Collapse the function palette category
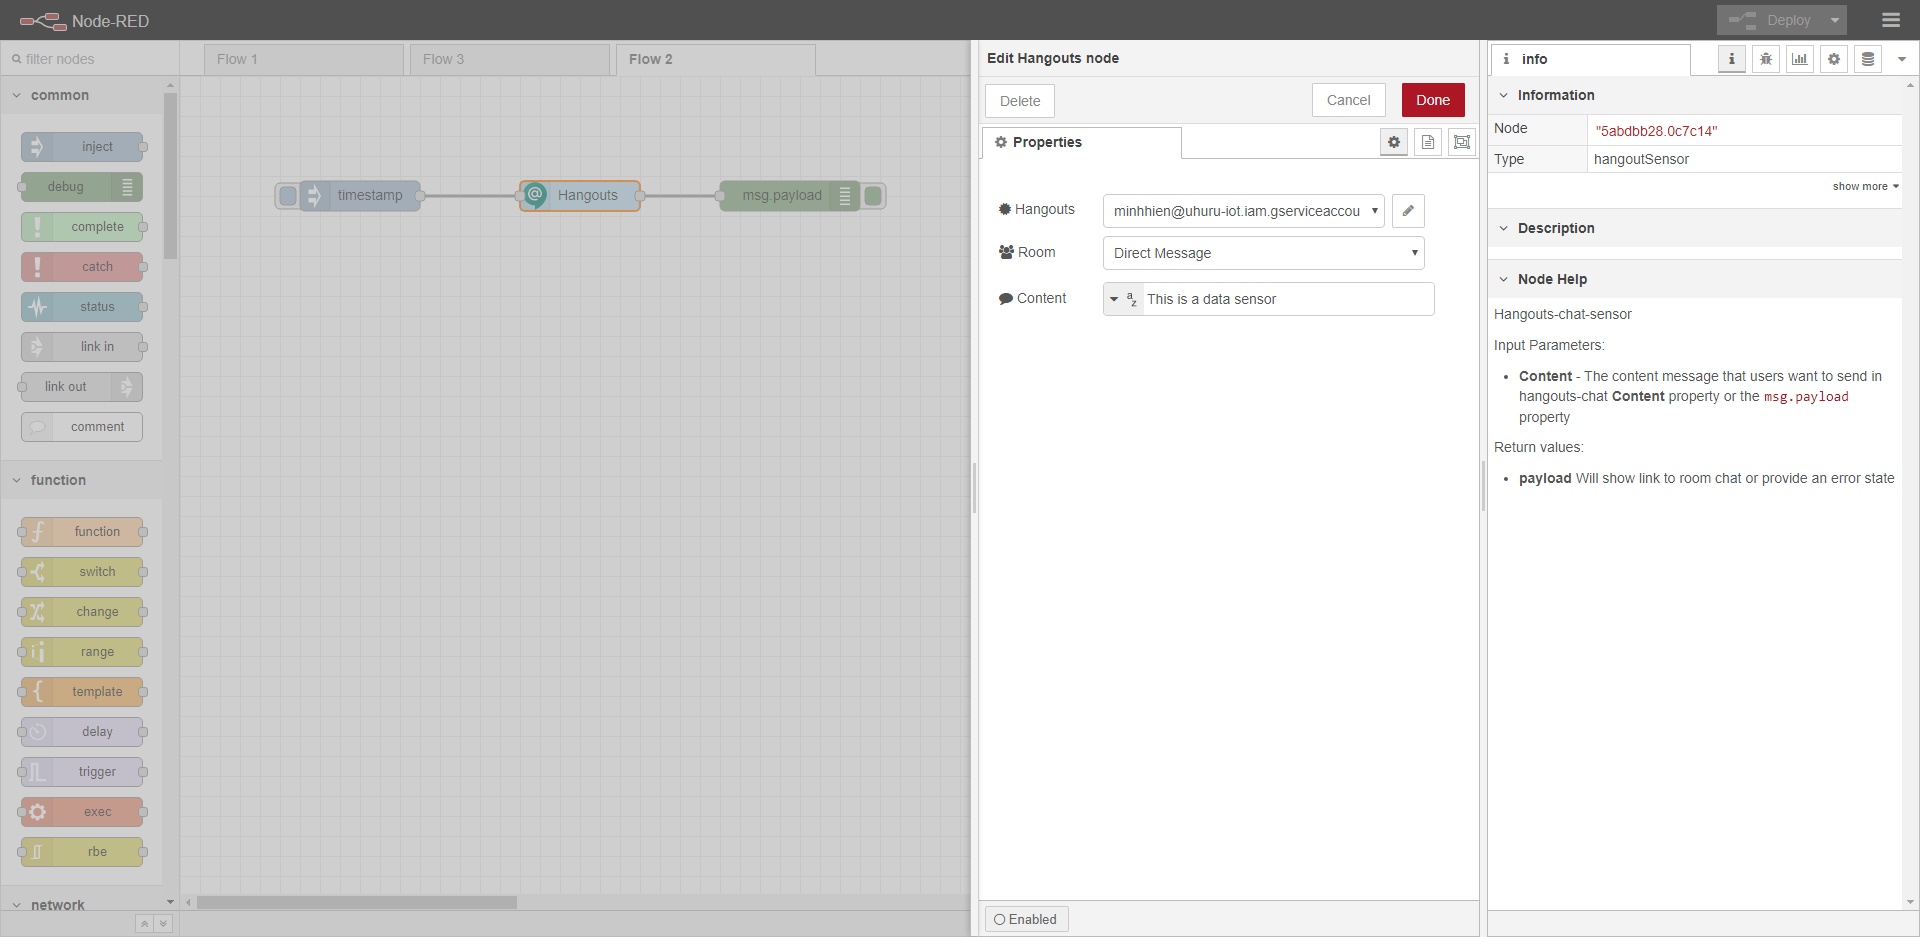 (81, 480)
